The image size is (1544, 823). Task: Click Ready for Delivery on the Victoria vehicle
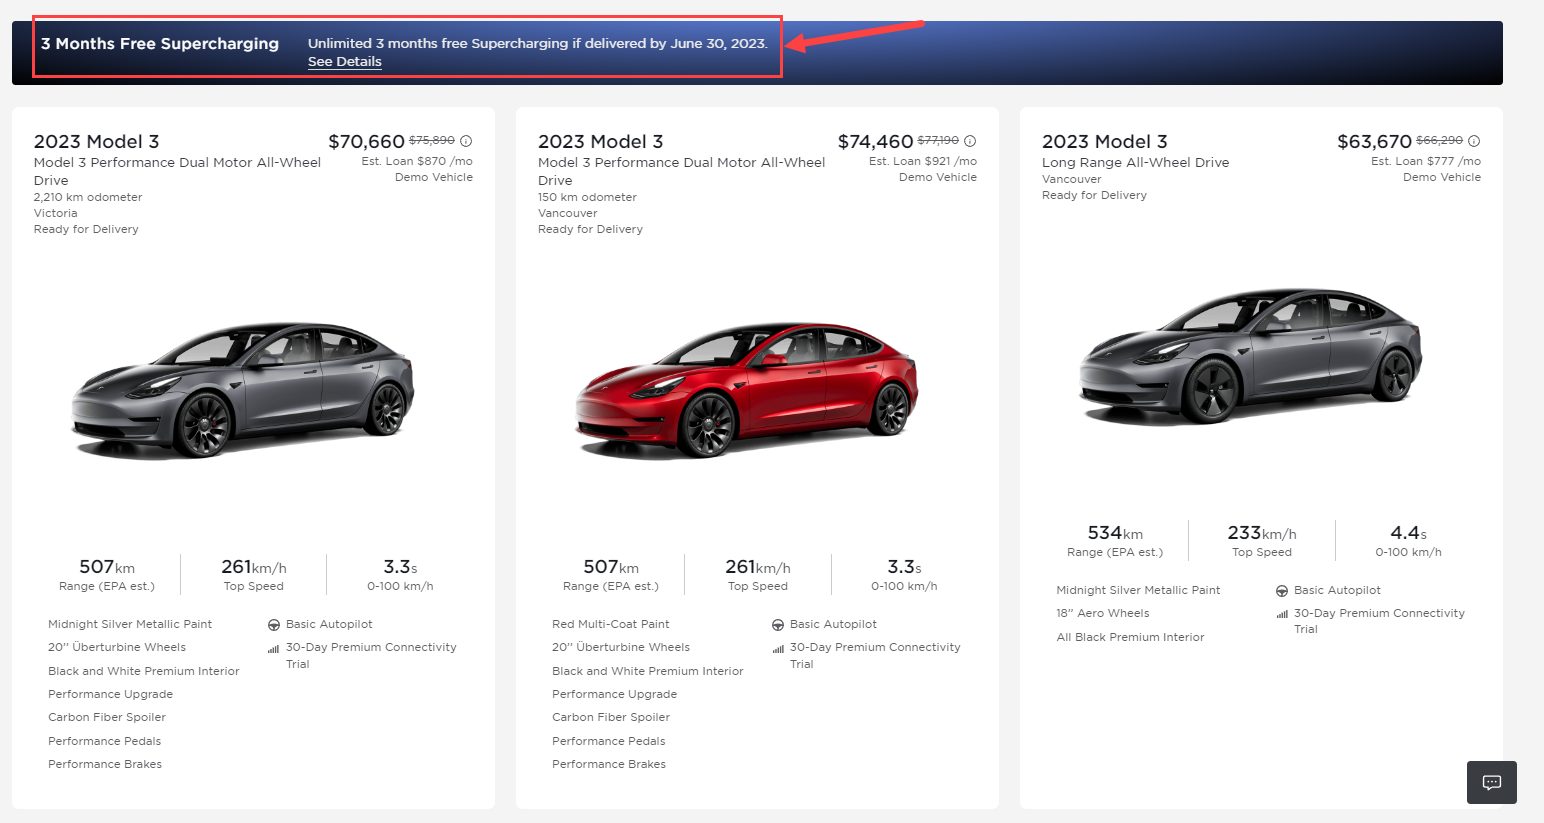[86, 228]
